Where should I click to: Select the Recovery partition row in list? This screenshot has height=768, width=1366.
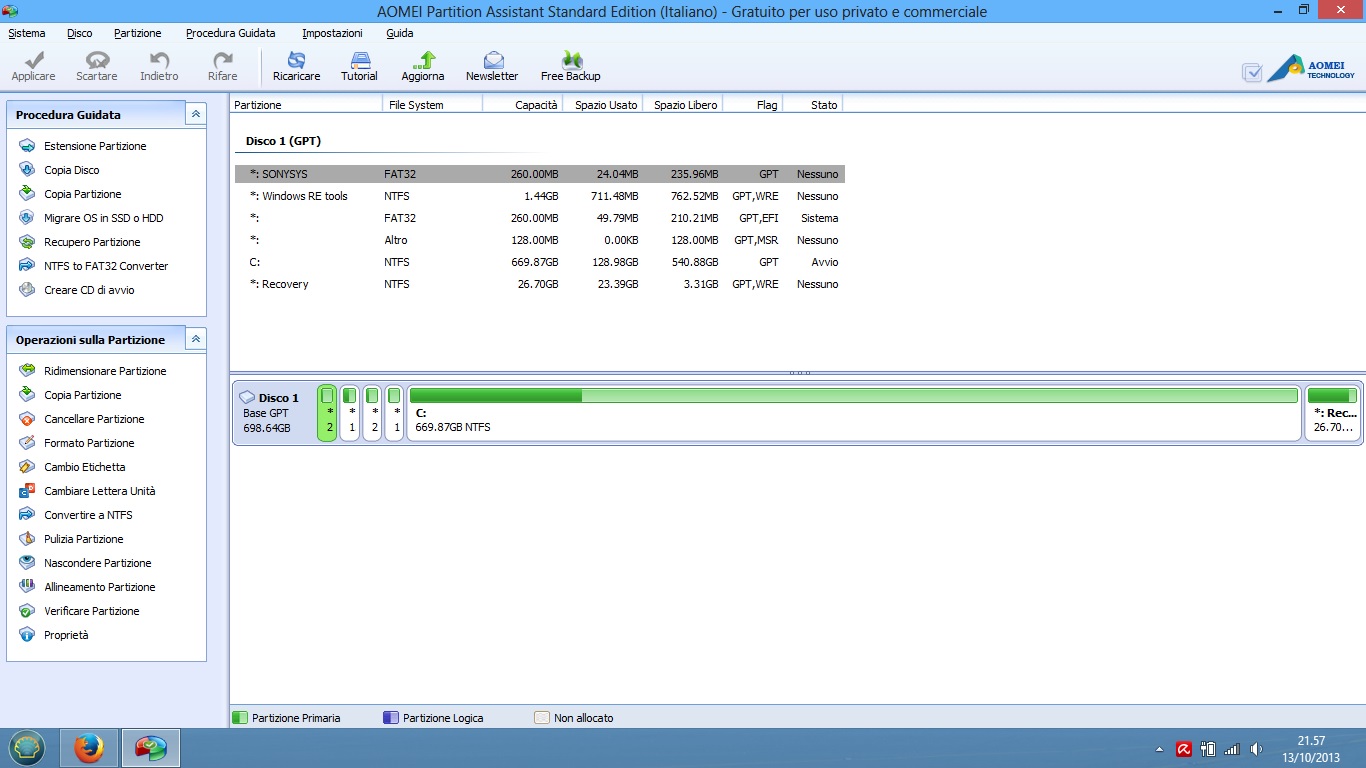540,284
